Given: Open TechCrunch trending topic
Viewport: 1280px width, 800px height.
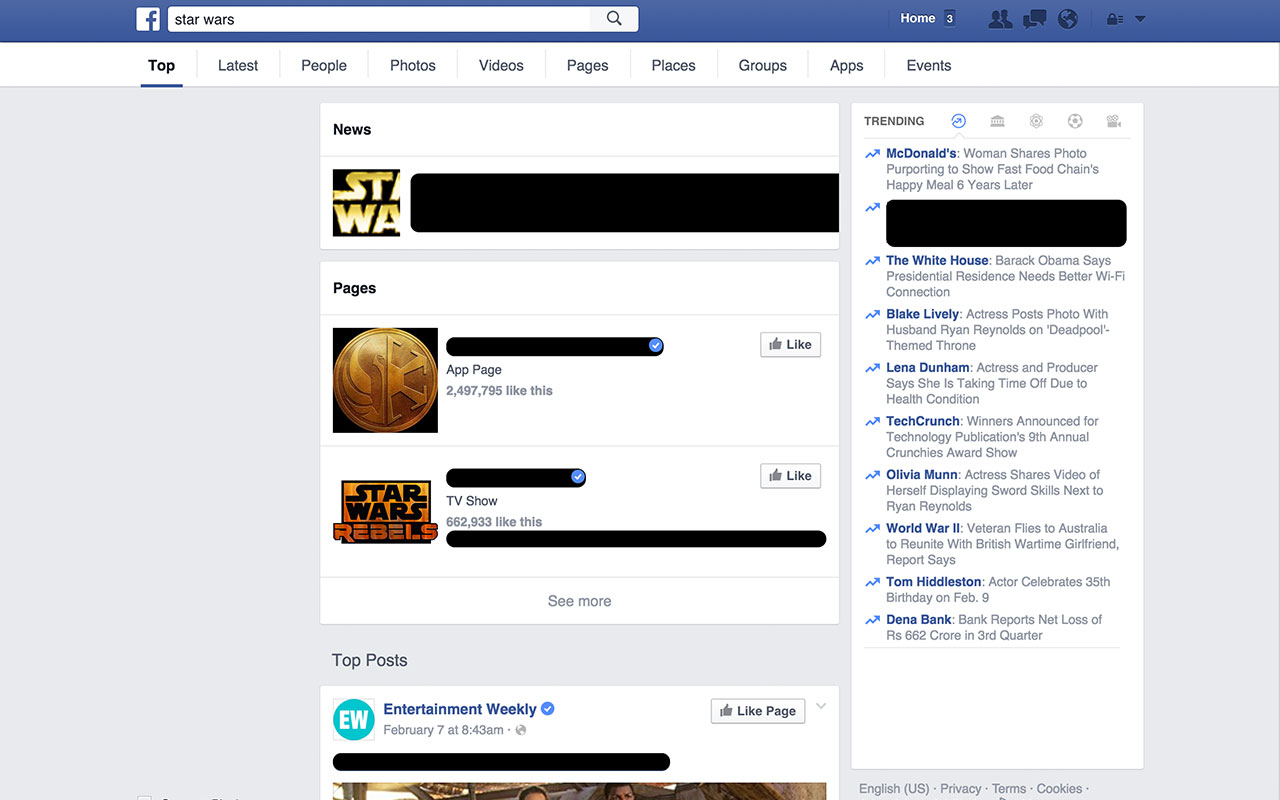Looking at the screenshot, I should (923, 421).
